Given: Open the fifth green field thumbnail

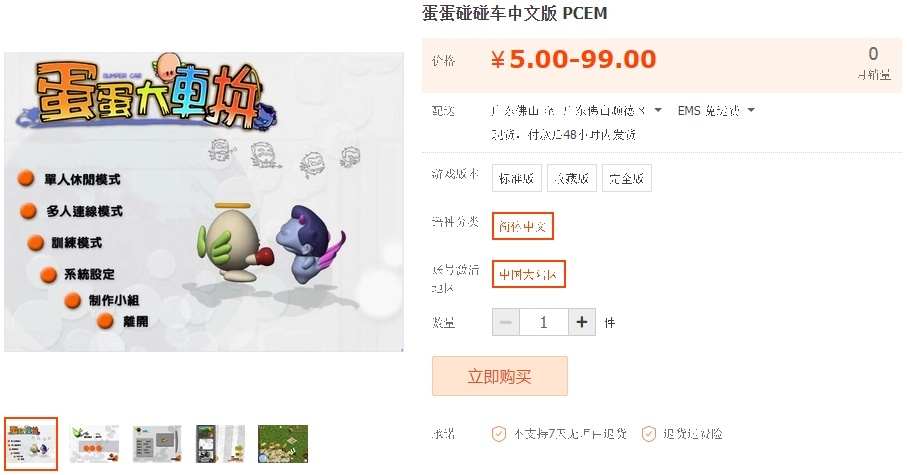Looking at the screenshot, I should click(x=283, y=444).
